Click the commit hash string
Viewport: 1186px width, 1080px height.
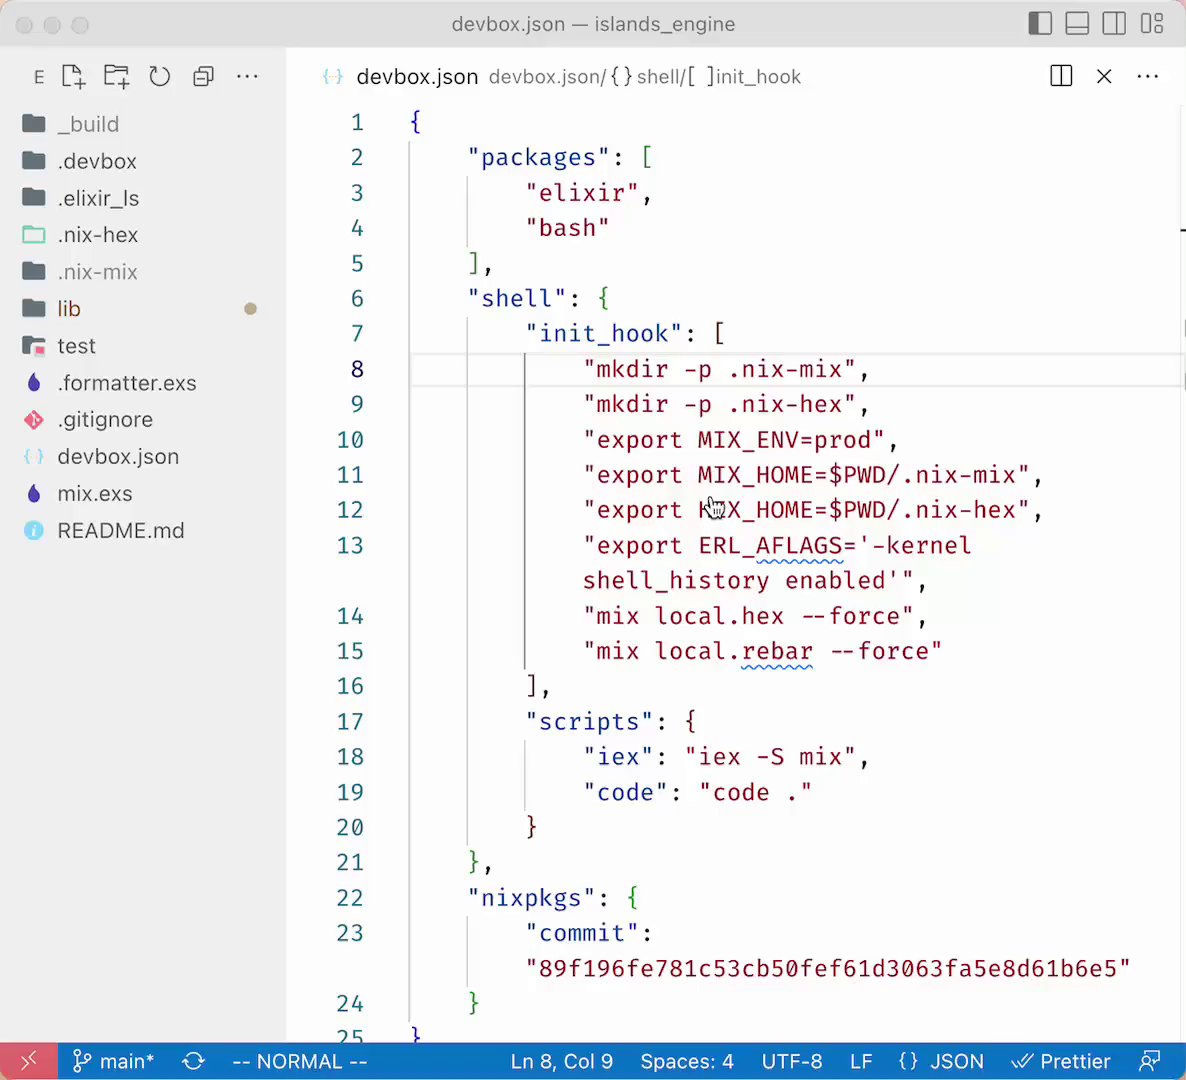pyautogui.click(x=828, y=968)
